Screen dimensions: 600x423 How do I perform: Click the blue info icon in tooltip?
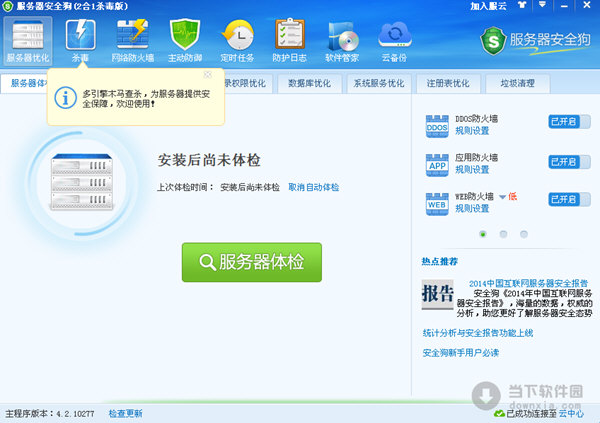(x=65, y=98)
